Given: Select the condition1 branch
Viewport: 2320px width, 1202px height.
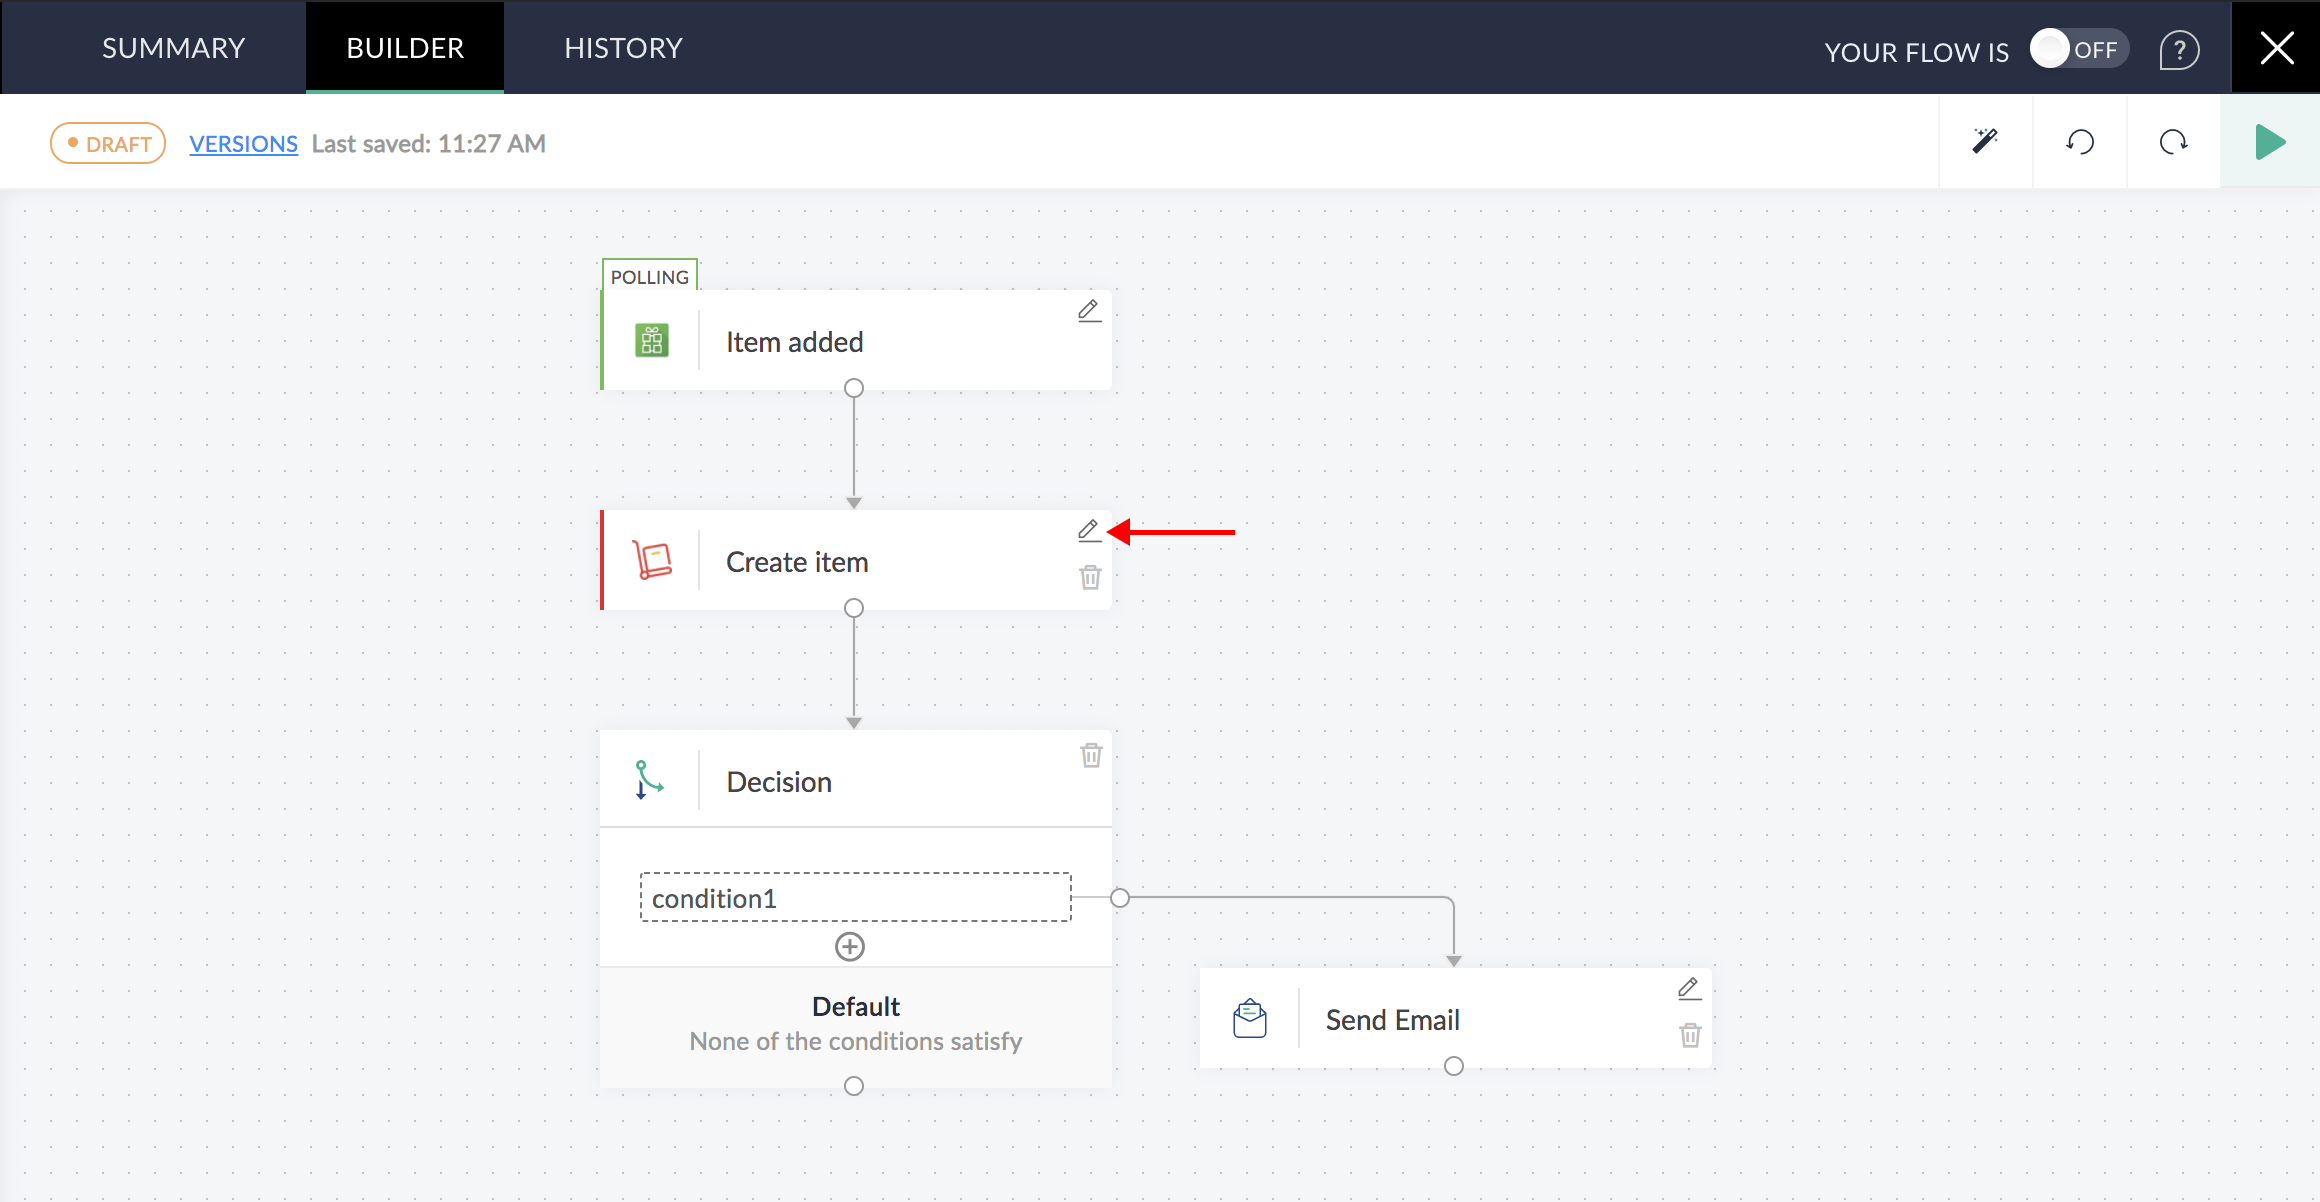Looking at the screenshot, I should (x=855, y=897).
